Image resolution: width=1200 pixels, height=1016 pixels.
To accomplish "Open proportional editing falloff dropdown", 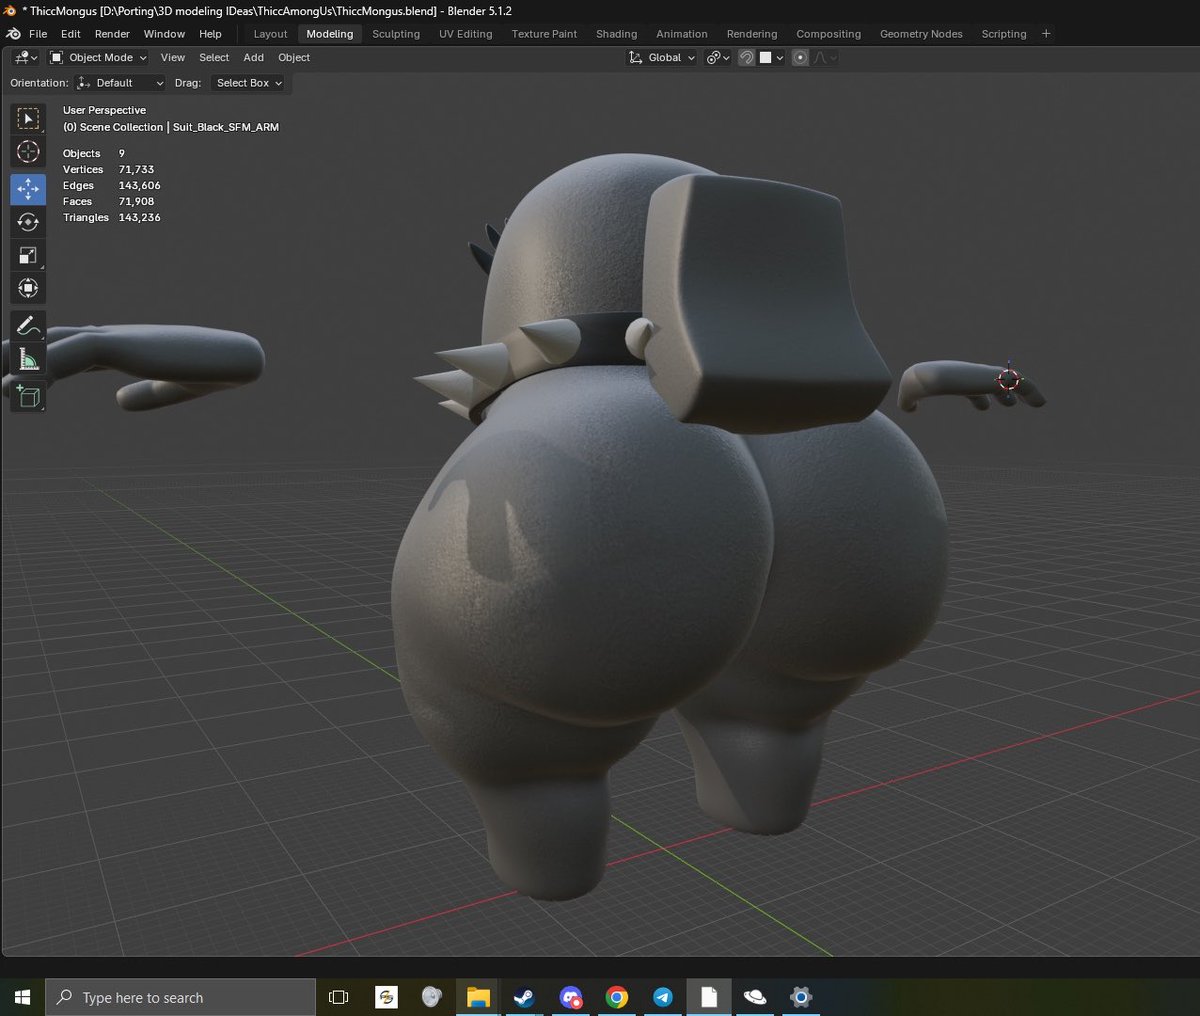I will (x=825, y=58).
